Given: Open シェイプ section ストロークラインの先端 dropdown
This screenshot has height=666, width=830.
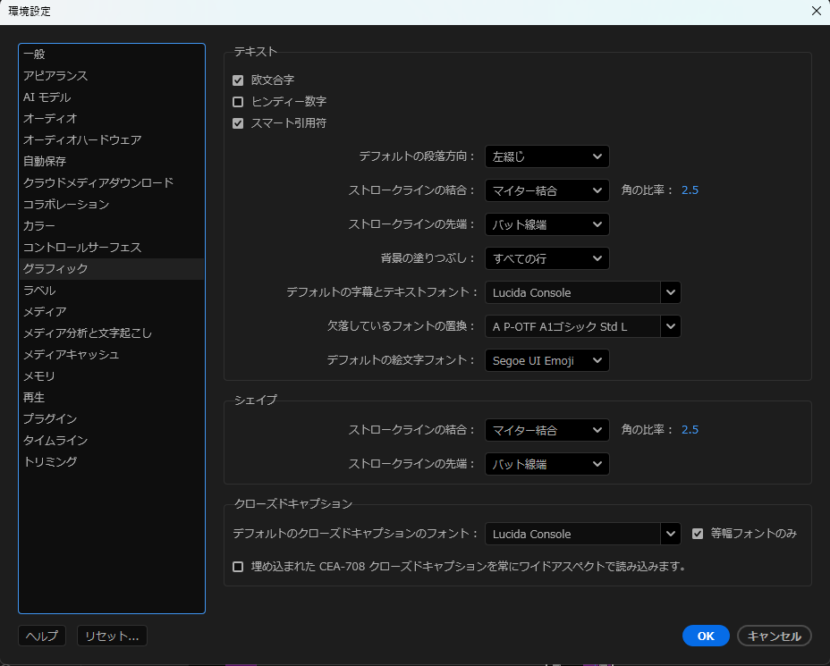Looking at the screenshot, I should click(546, 464).
